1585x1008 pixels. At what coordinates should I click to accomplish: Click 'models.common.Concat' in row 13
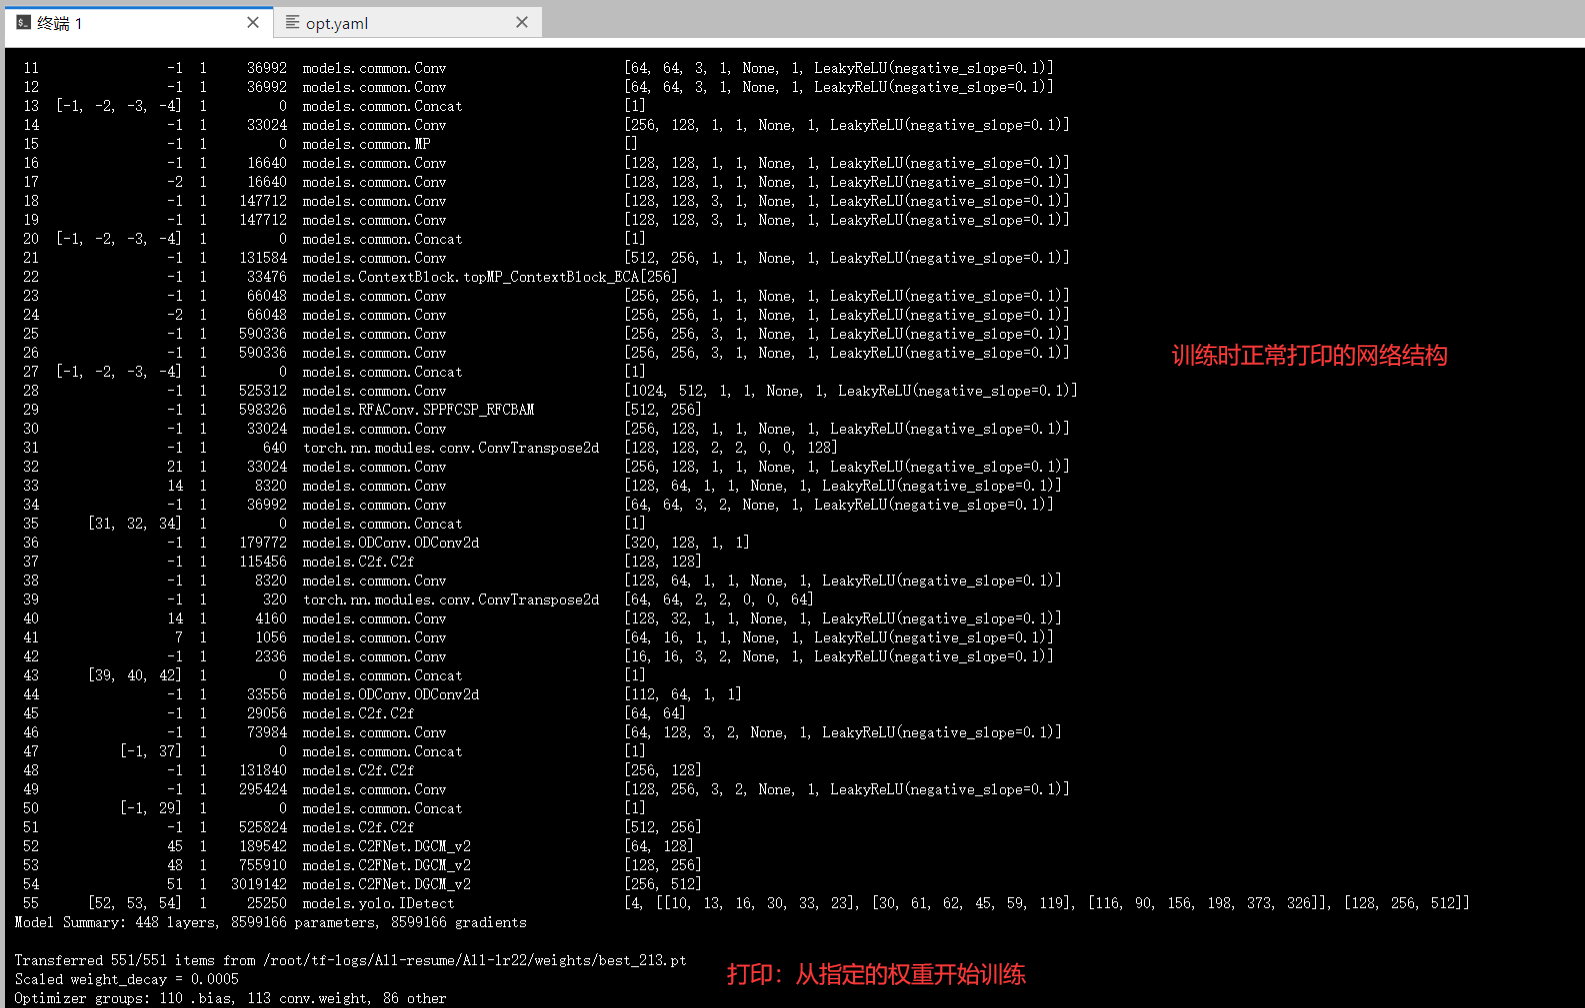click(382, 106)
